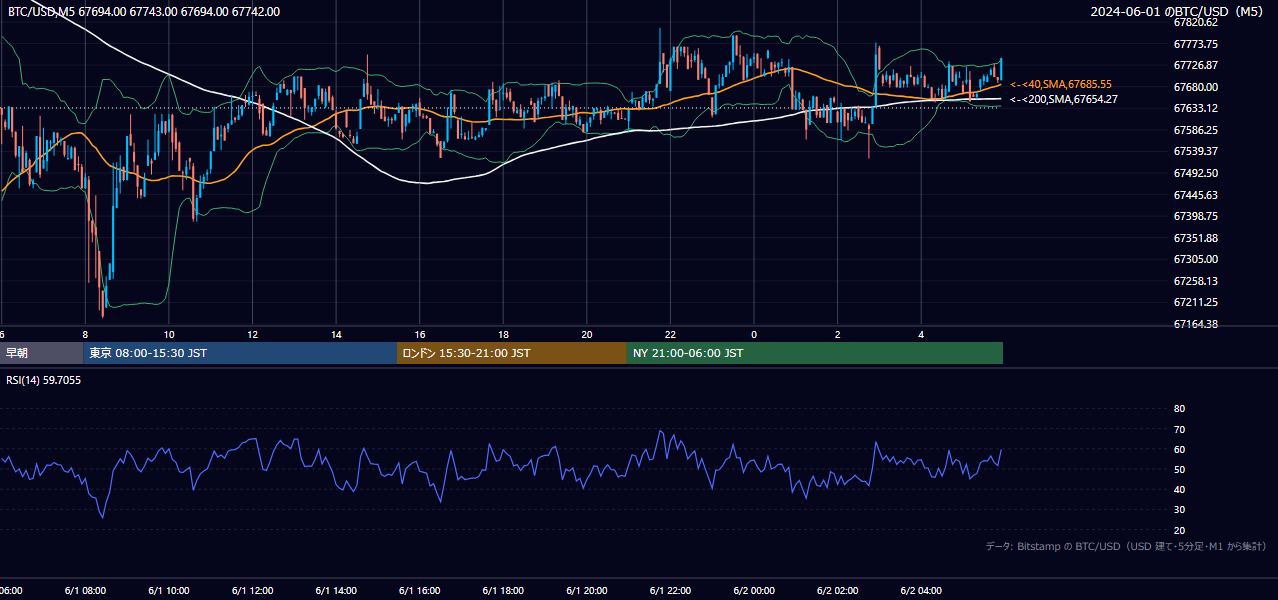
Task: Click the 67586.25 price axis label
Action: click(x=1195, y=130)
